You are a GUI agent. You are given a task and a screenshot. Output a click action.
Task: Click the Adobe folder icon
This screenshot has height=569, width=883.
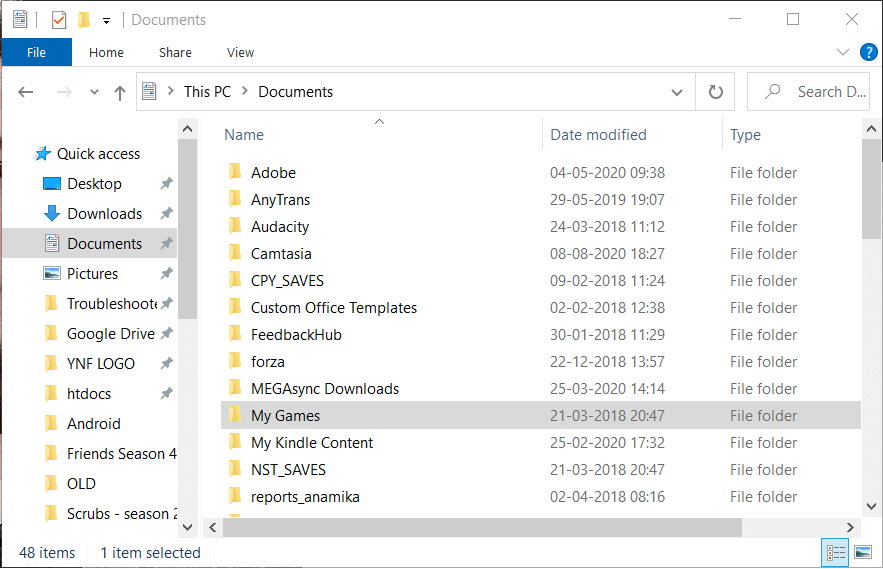click(x=235, y=172)
